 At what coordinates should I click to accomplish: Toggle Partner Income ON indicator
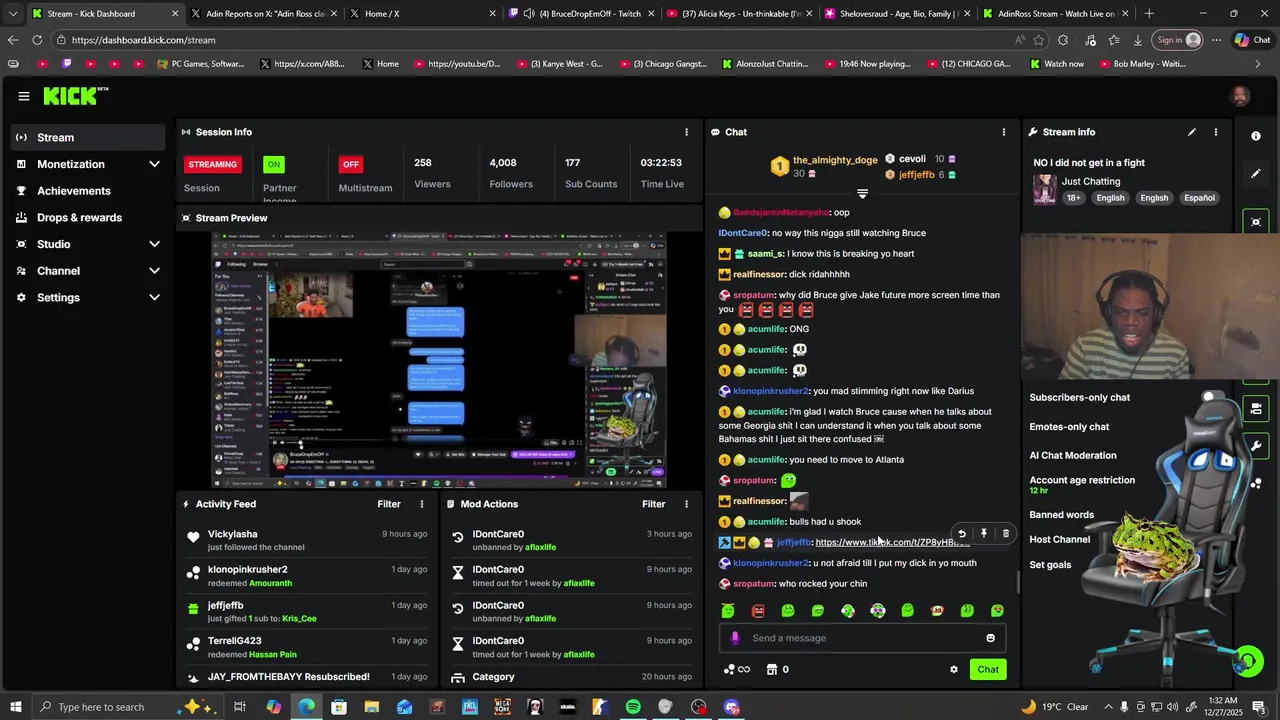pyautogui.click(x=273, y=164)
